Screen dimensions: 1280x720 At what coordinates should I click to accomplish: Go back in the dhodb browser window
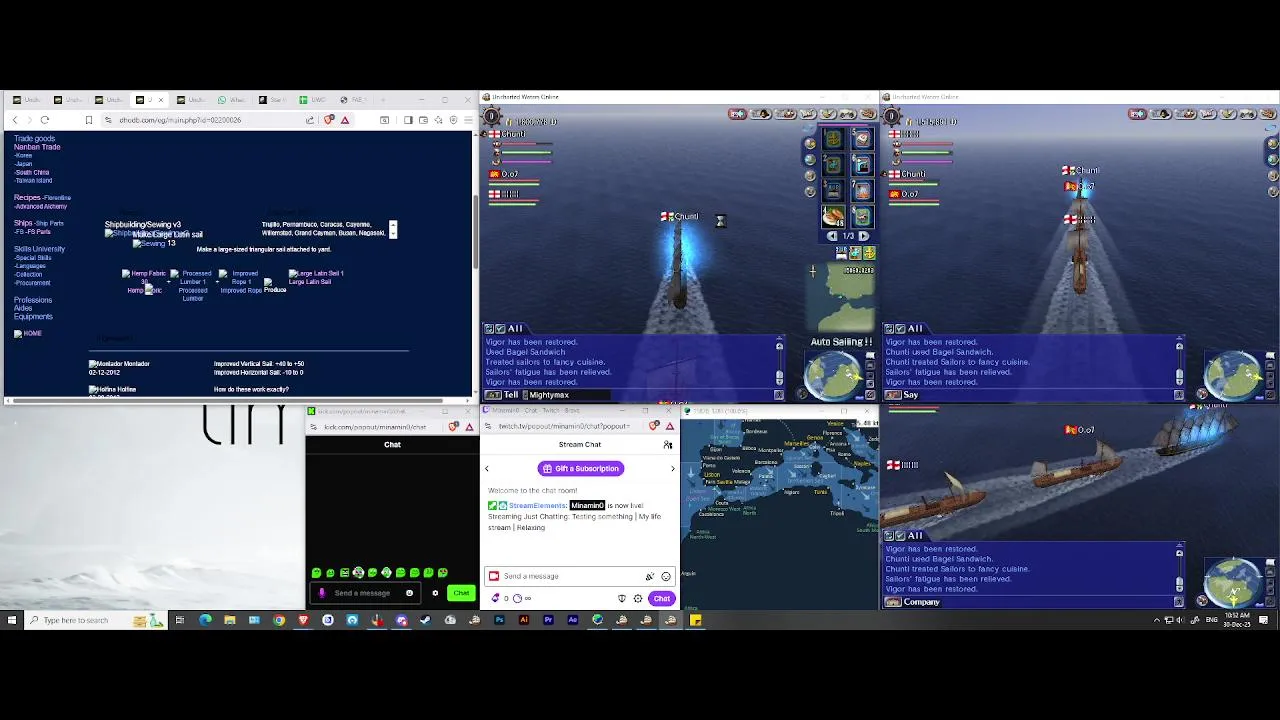(x=15, y=120)
